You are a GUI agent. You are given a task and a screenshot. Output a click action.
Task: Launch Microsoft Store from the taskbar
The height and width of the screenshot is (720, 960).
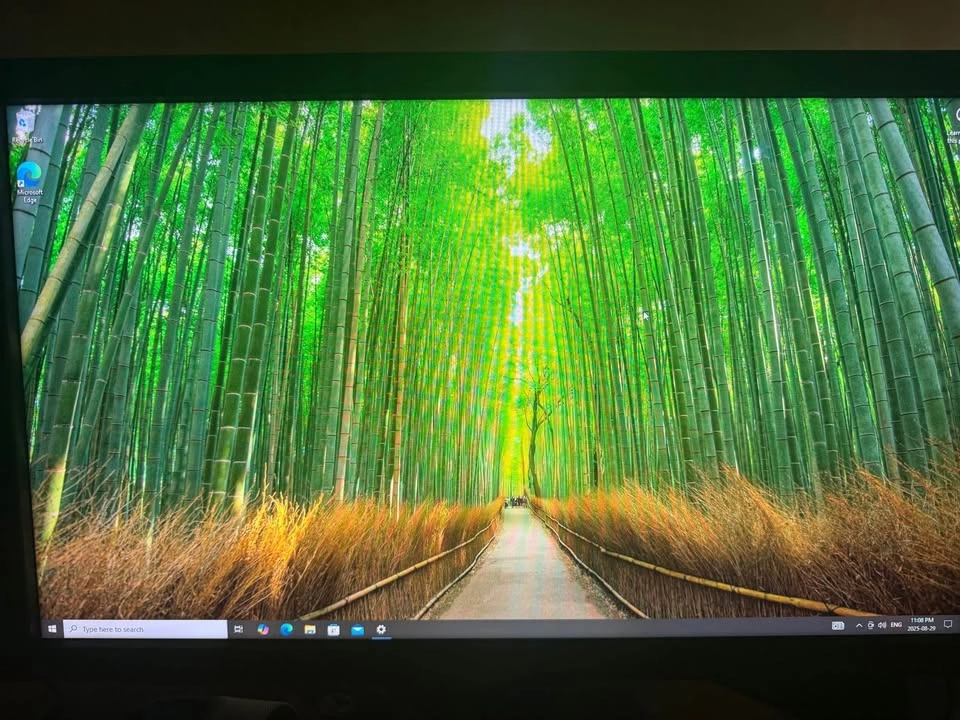(x=333, y=629)
